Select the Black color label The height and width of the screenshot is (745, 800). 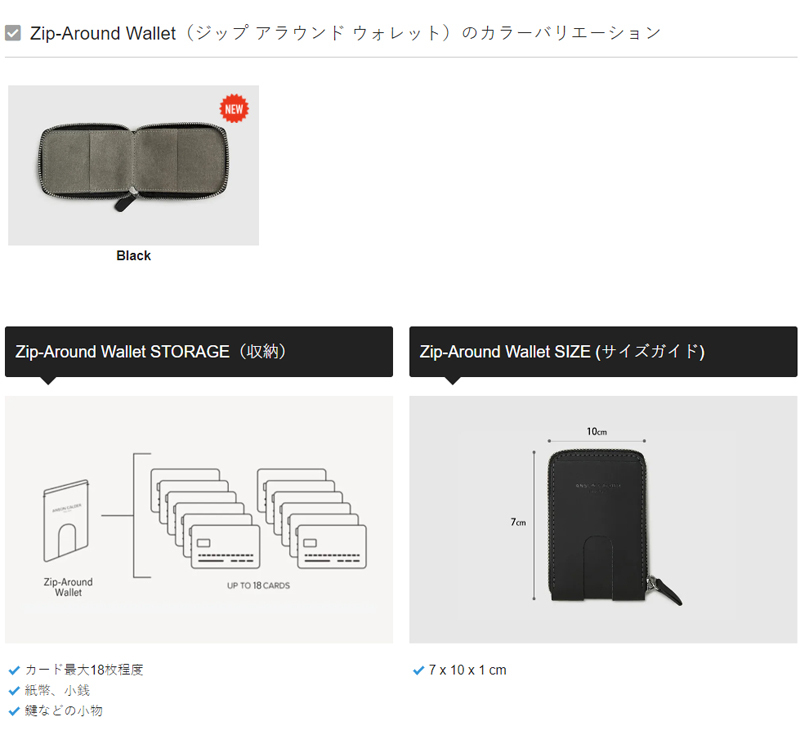coord(133,256)
